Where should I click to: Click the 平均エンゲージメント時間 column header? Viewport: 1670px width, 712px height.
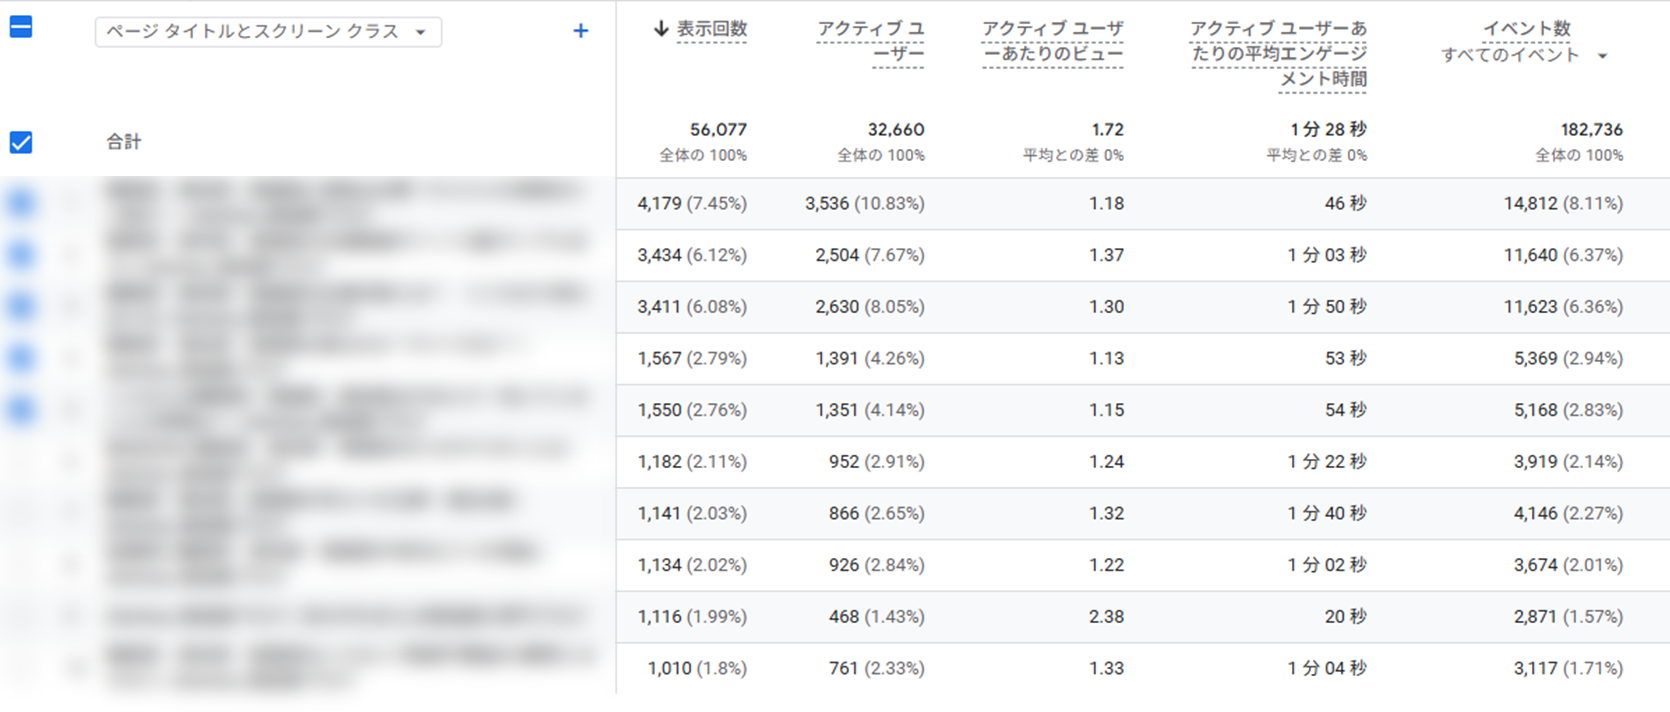click(1278, 54)
